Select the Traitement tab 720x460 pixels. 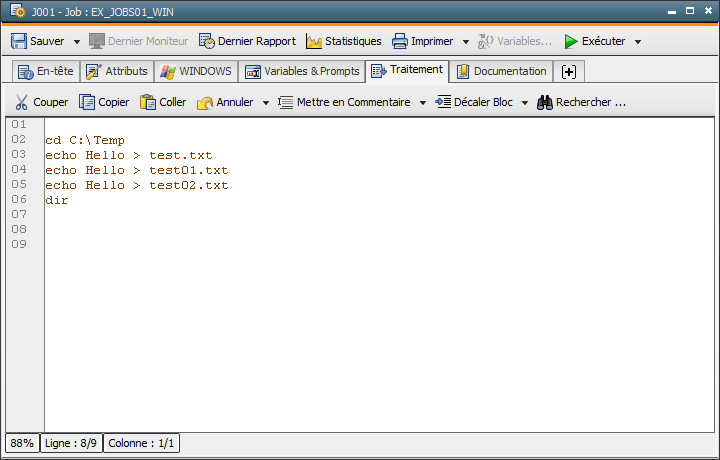[407, 71]
